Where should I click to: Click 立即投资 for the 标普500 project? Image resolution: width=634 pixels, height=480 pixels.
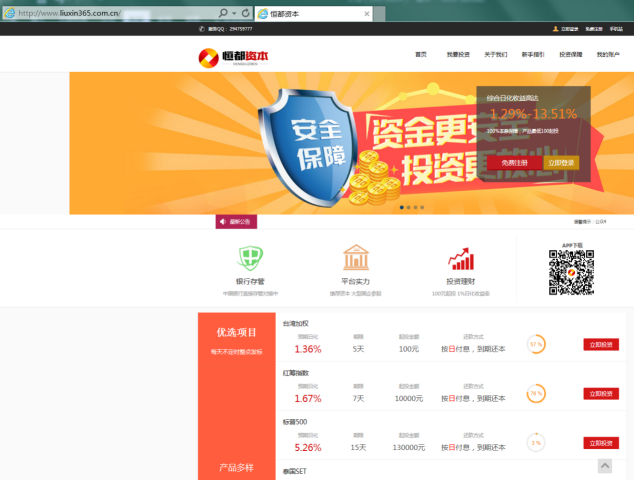point(601,442)
